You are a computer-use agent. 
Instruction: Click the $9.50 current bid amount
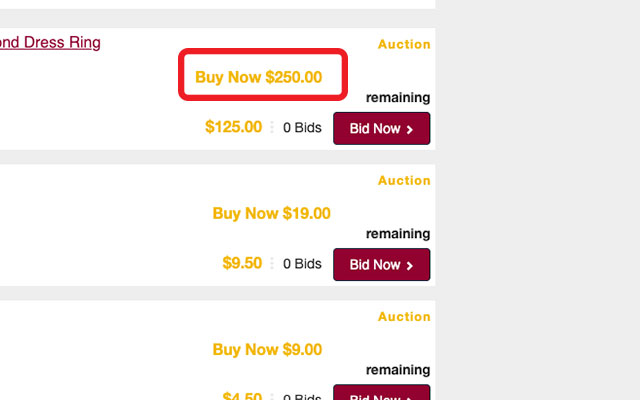coord(242,264)
